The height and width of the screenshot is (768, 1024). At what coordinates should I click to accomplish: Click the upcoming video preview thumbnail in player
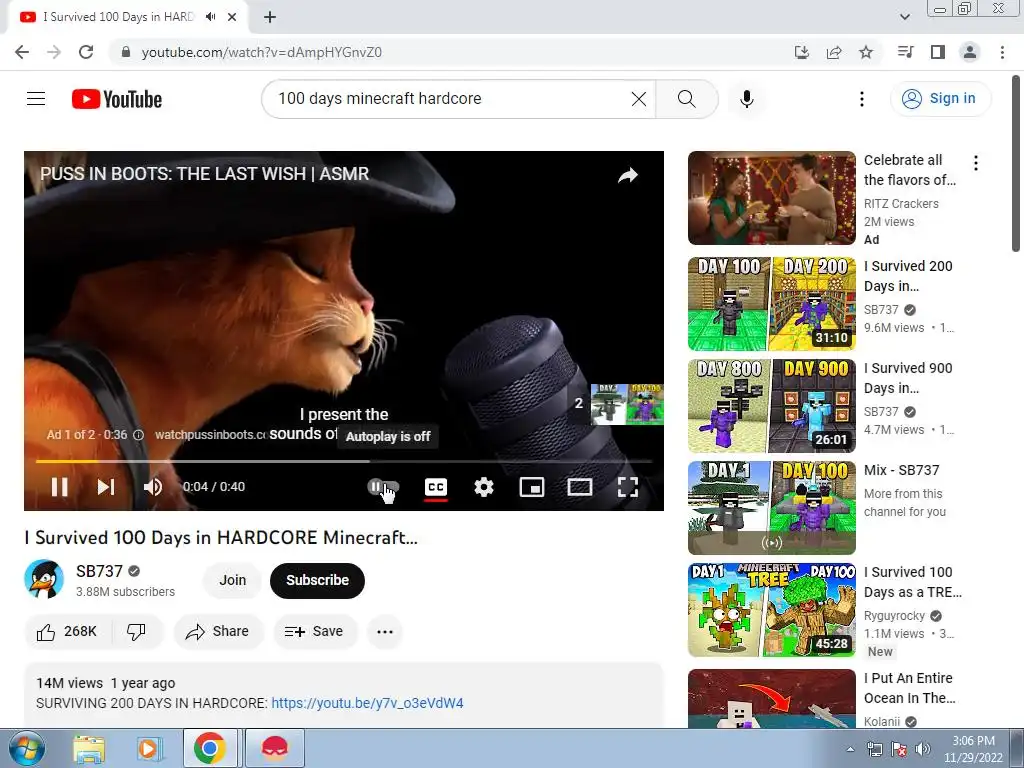[627, 404]
